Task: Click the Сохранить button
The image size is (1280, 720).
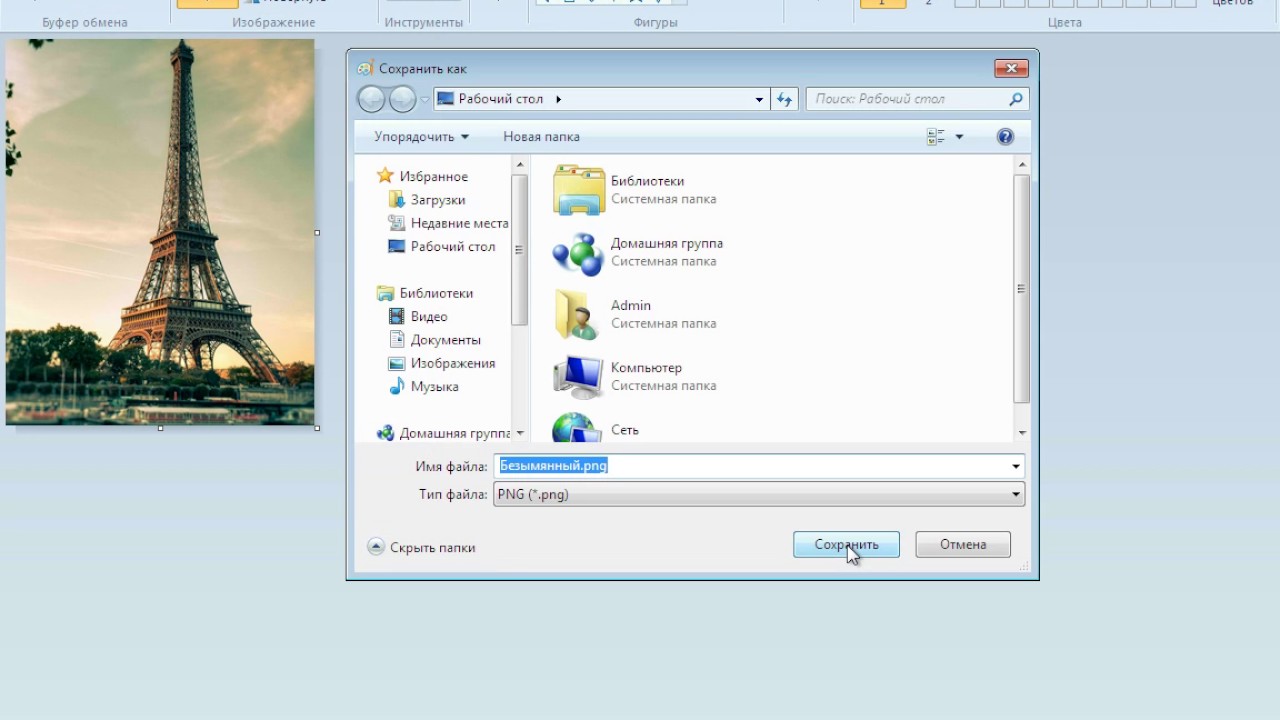Action: 846,545
